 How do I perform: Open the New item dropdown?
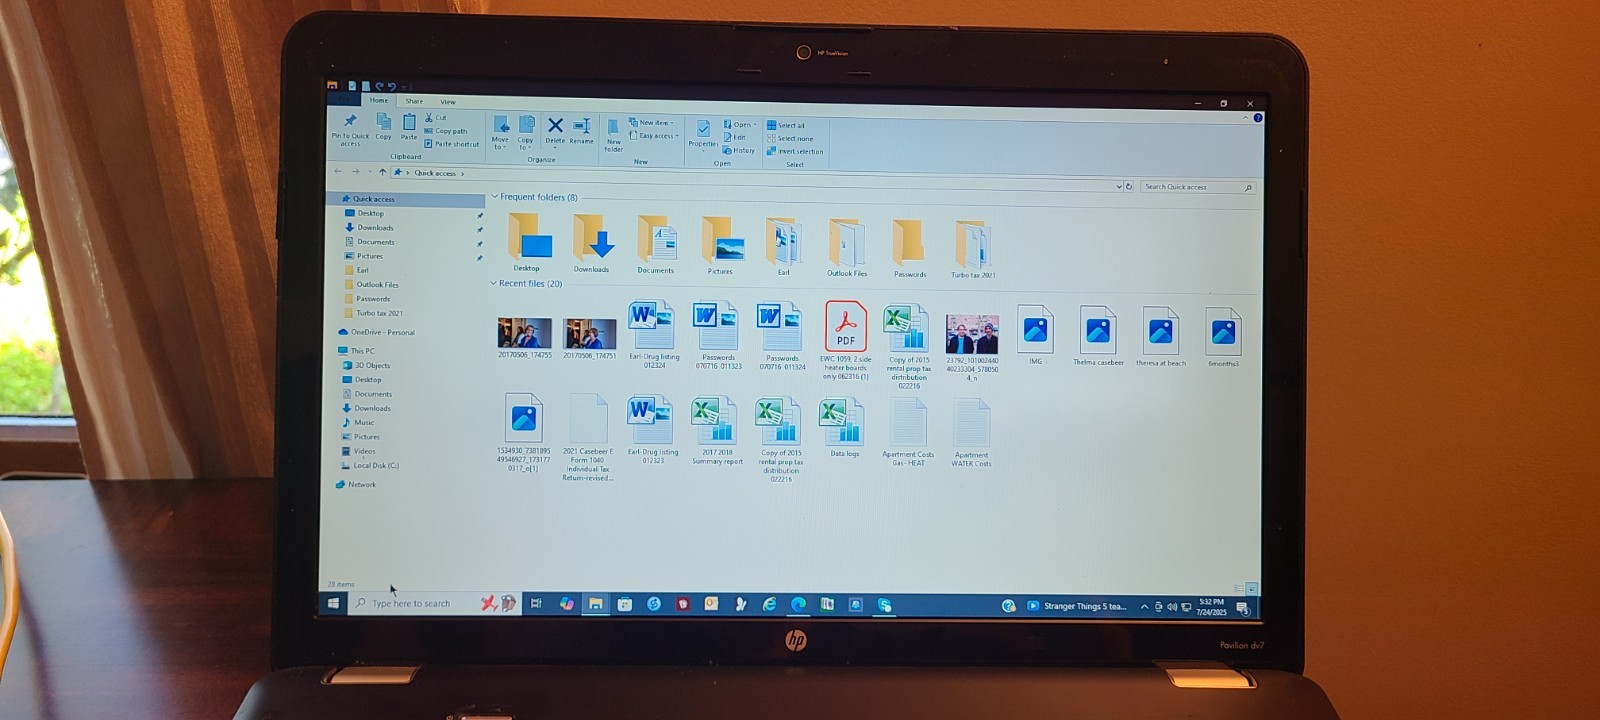pyautogui.click(x=651, y=123)
